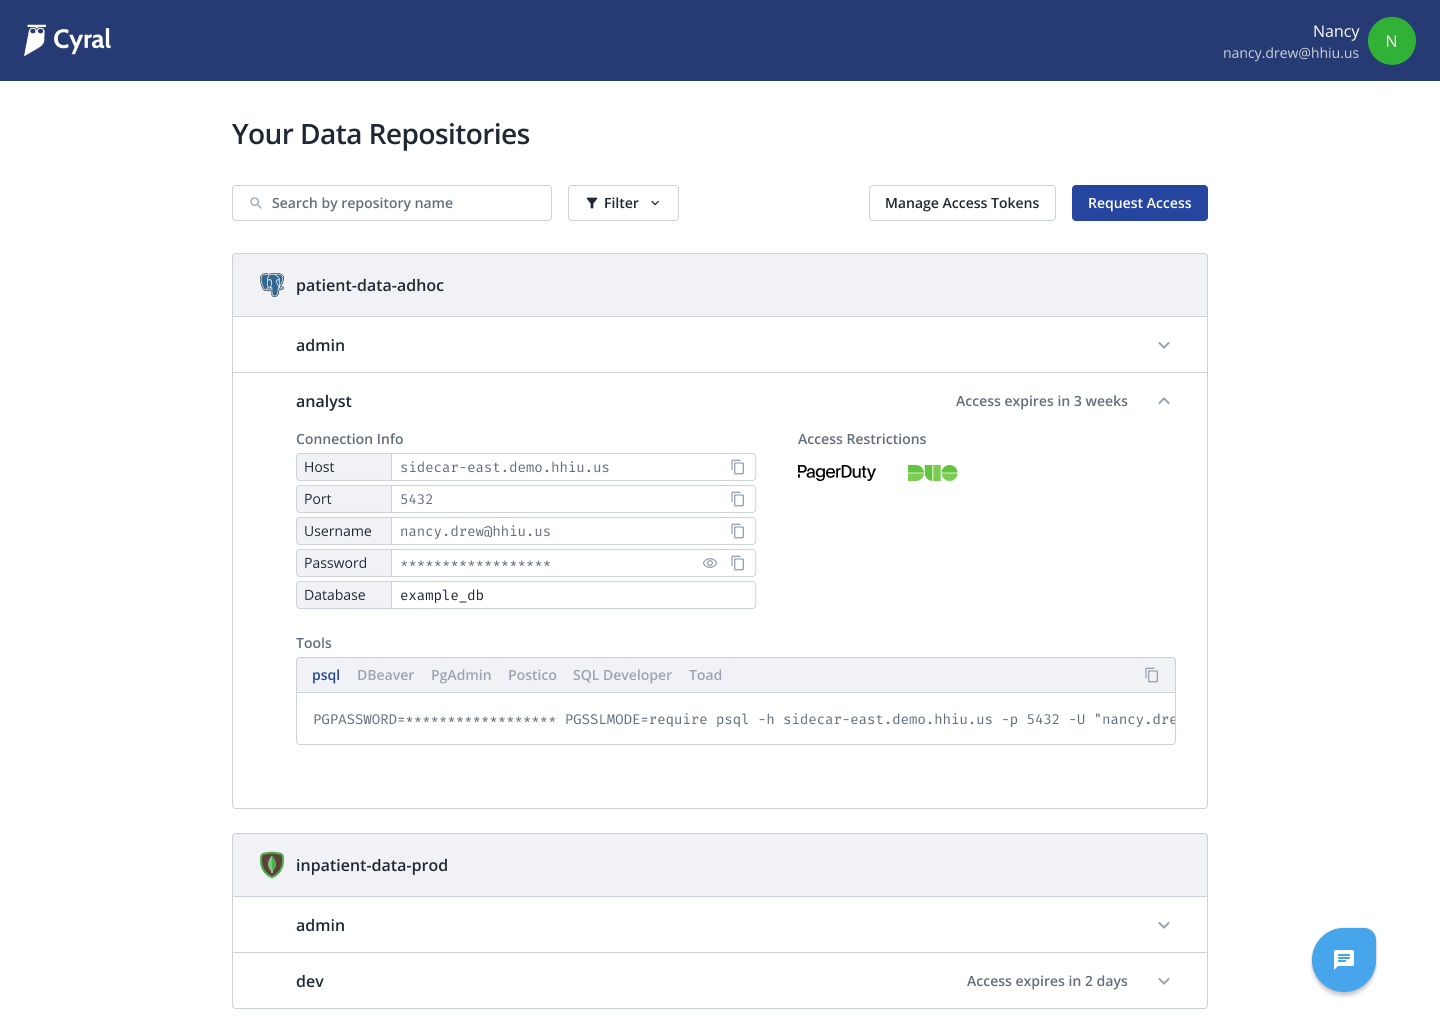Click the Request Access button
The width and height of the screenshot is (1440, 1024).
pos(1139,203)
